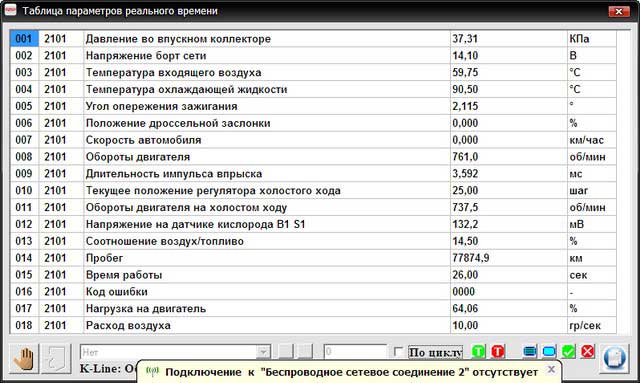Click the hand stop button
This screenshot has height=383, width=640.
24,359
